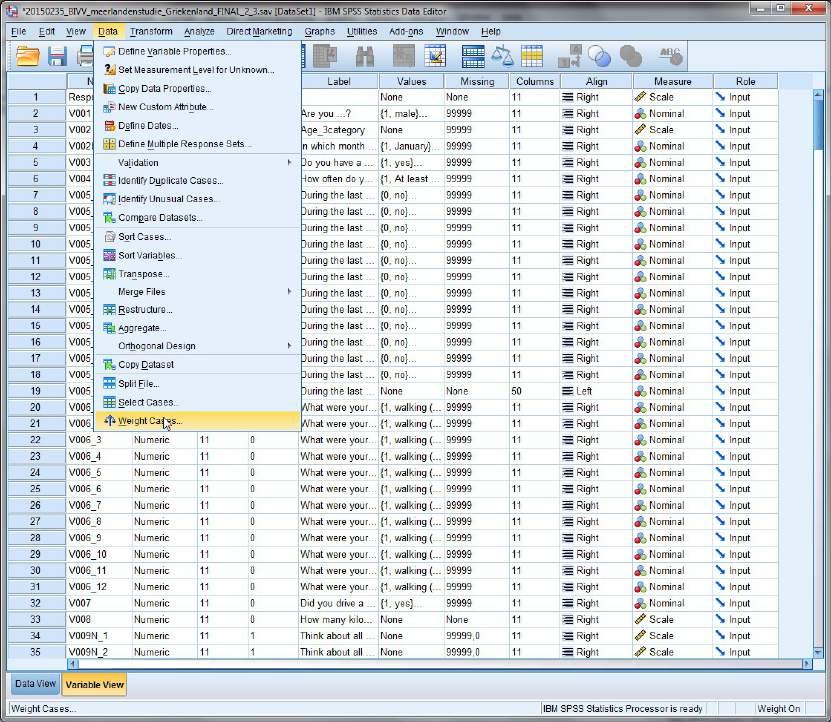The image size is (831, 722).
Task: Click the Insert Cases toolbar icon
Action: 403,56
